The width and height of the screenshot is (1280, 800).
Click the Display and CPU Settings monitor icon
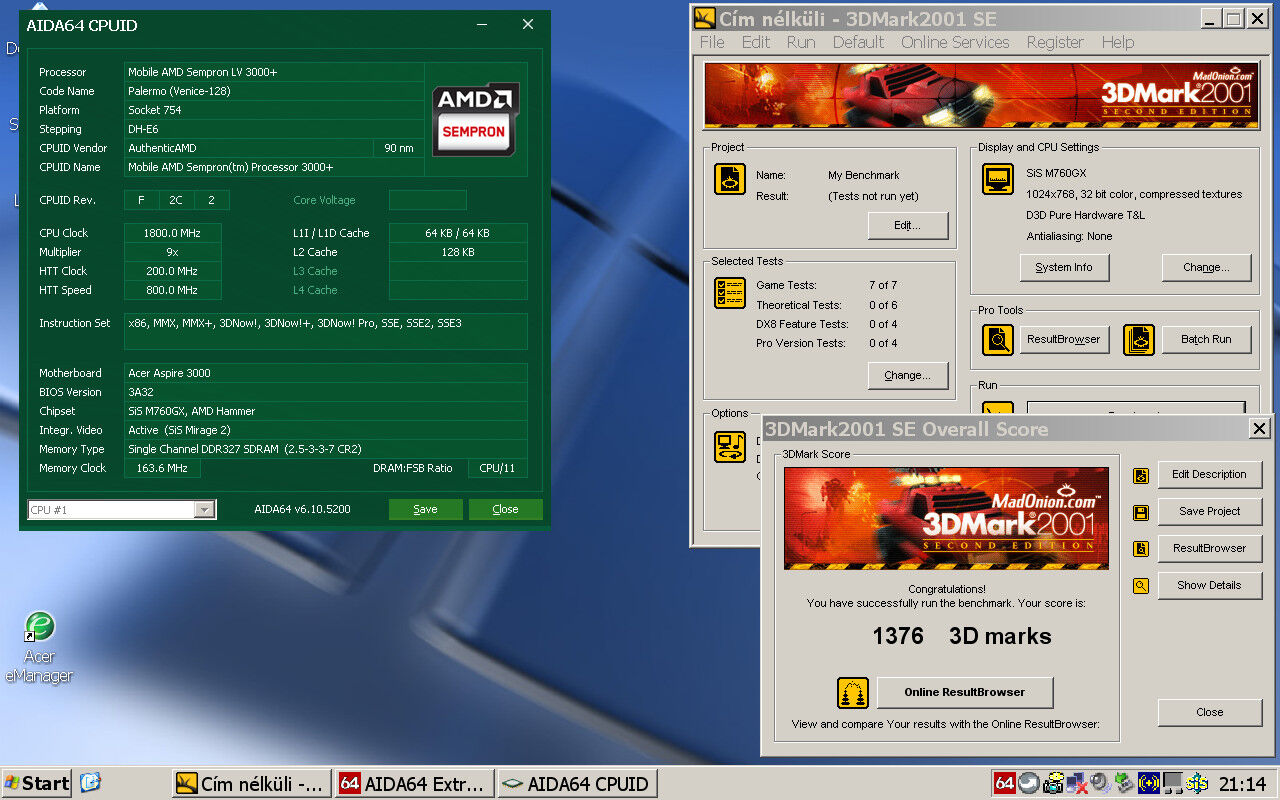998,179
